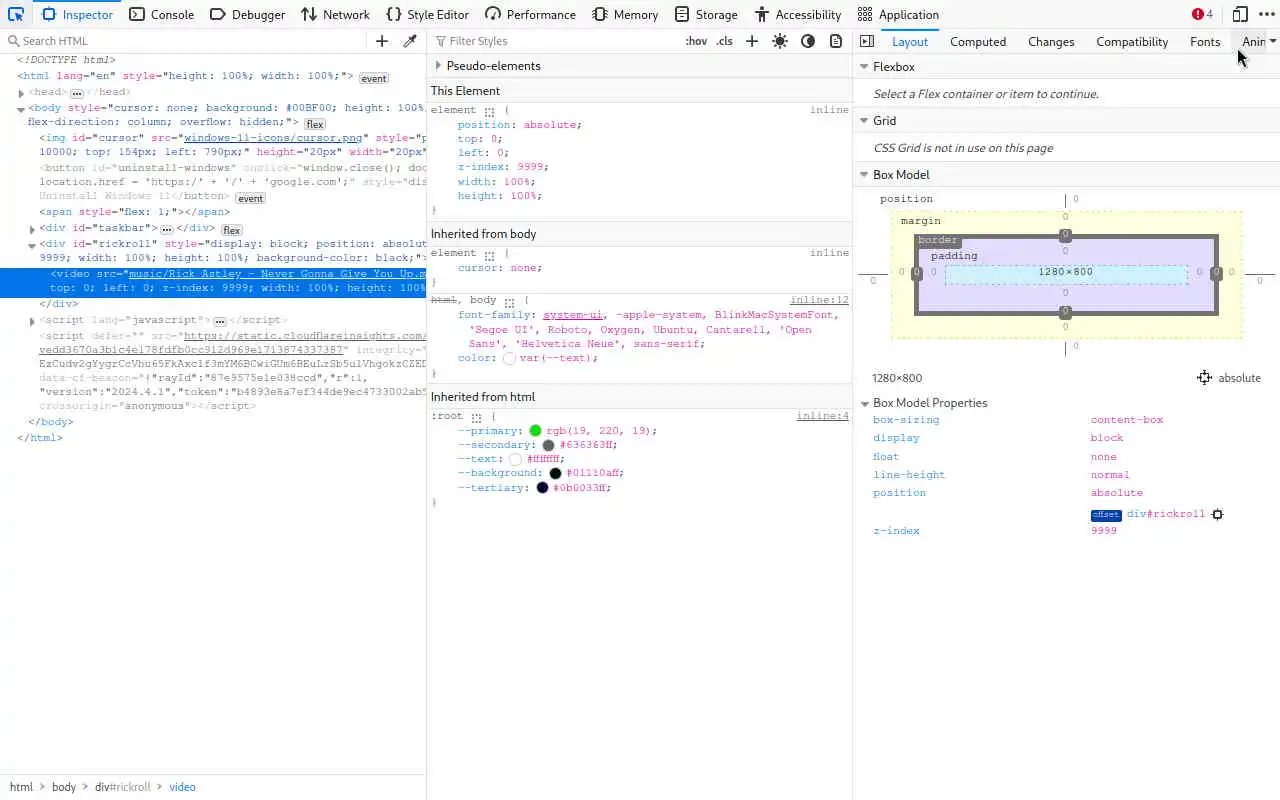This screenshot has width=1280, height=800.
Task: Open the Inspector panel
Action: [78, 14]
